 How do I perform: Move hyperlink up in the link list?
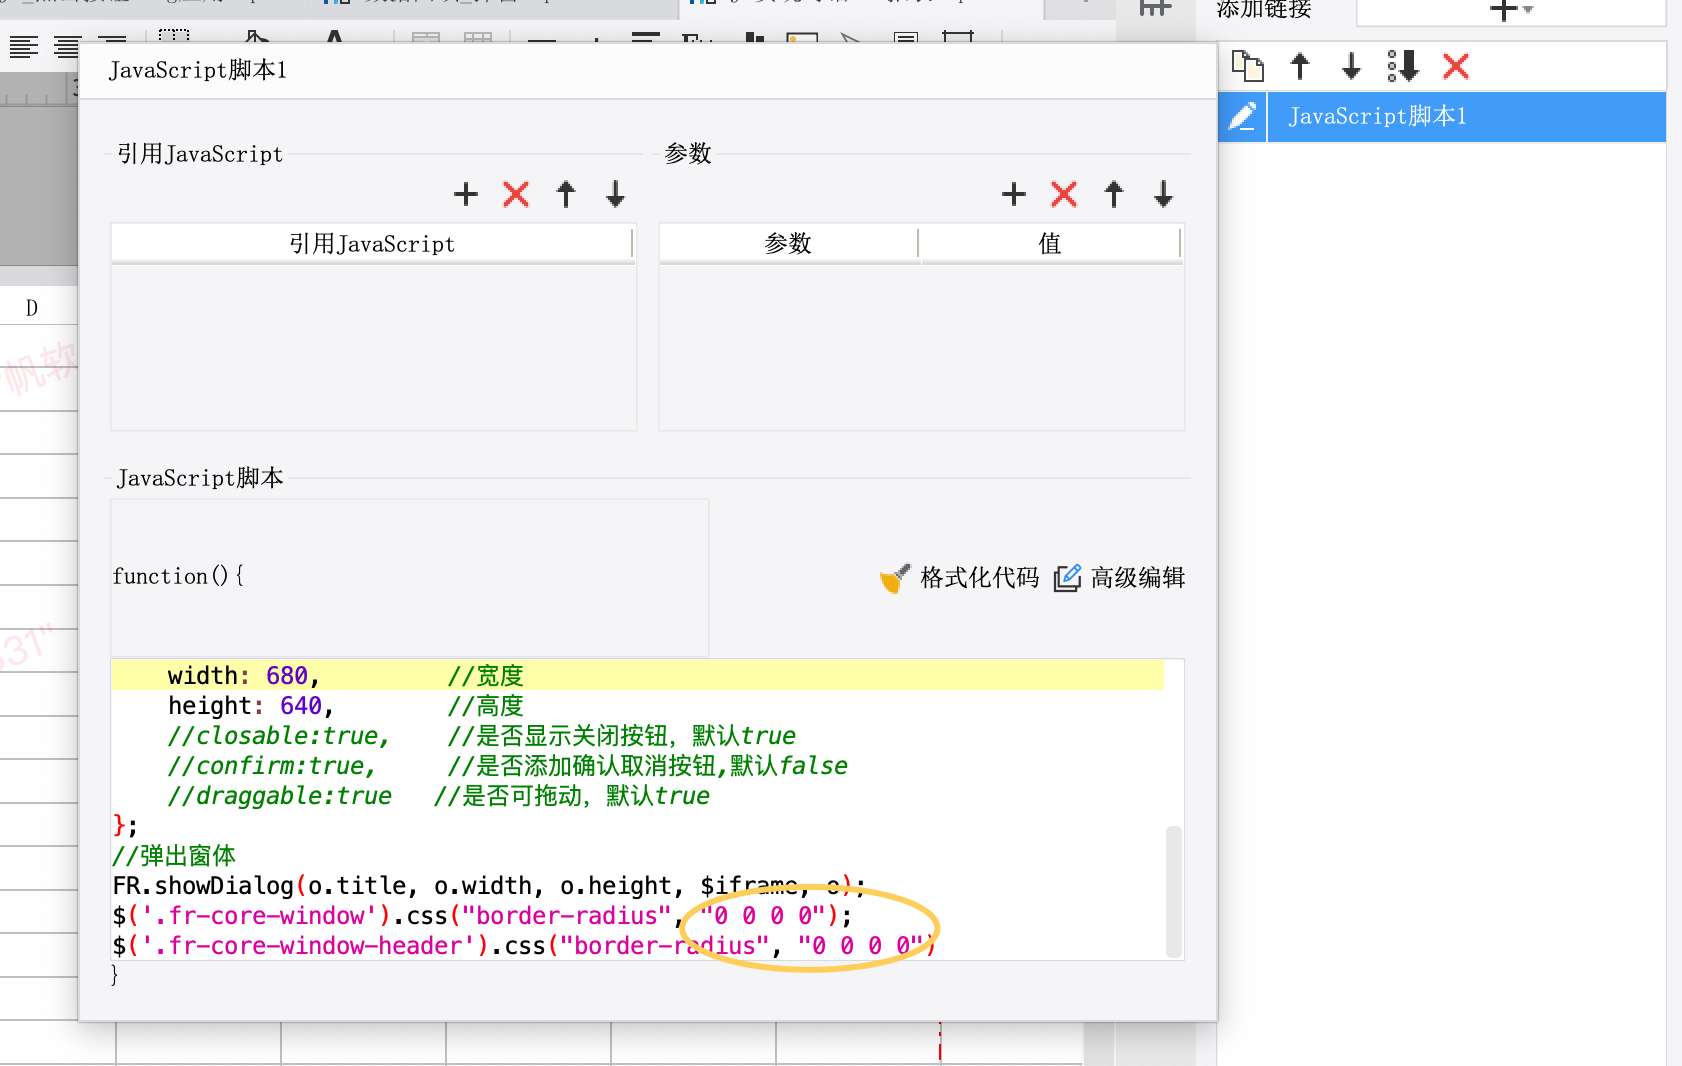[x=1300, y=66]
